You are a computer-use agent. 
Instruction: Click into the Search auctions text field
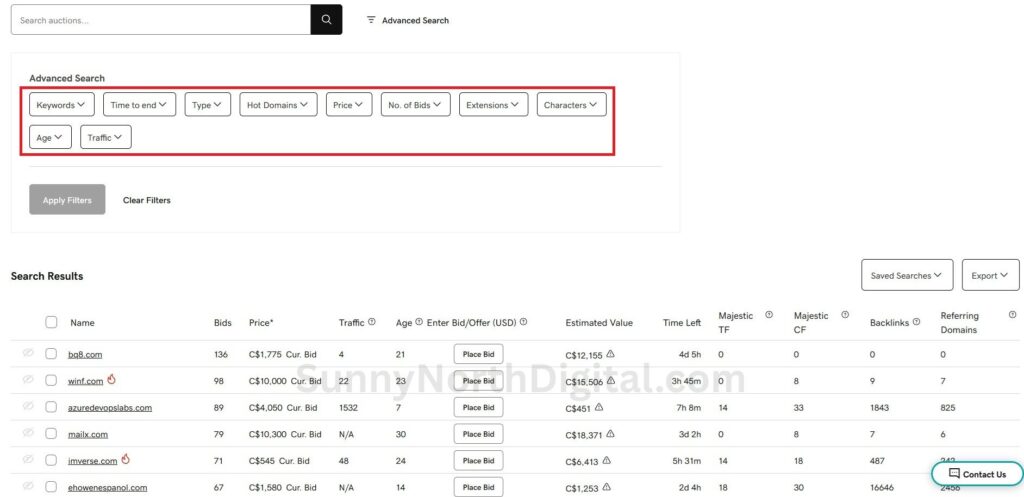(160, 20)
